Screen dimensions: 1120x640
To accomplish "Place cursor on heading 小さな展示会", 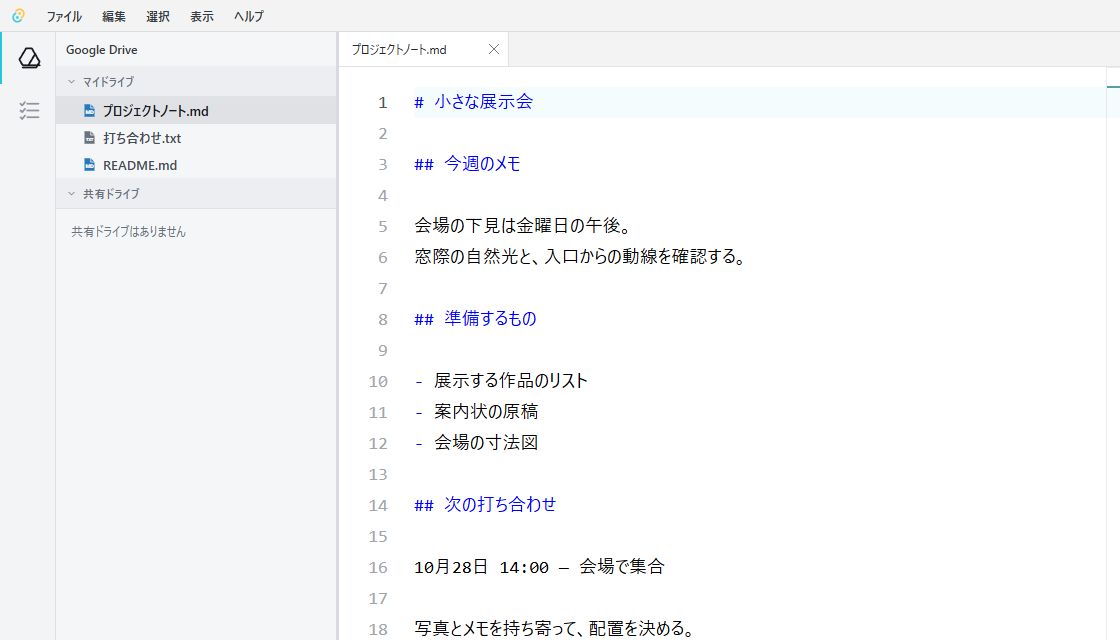I will 474,102.
